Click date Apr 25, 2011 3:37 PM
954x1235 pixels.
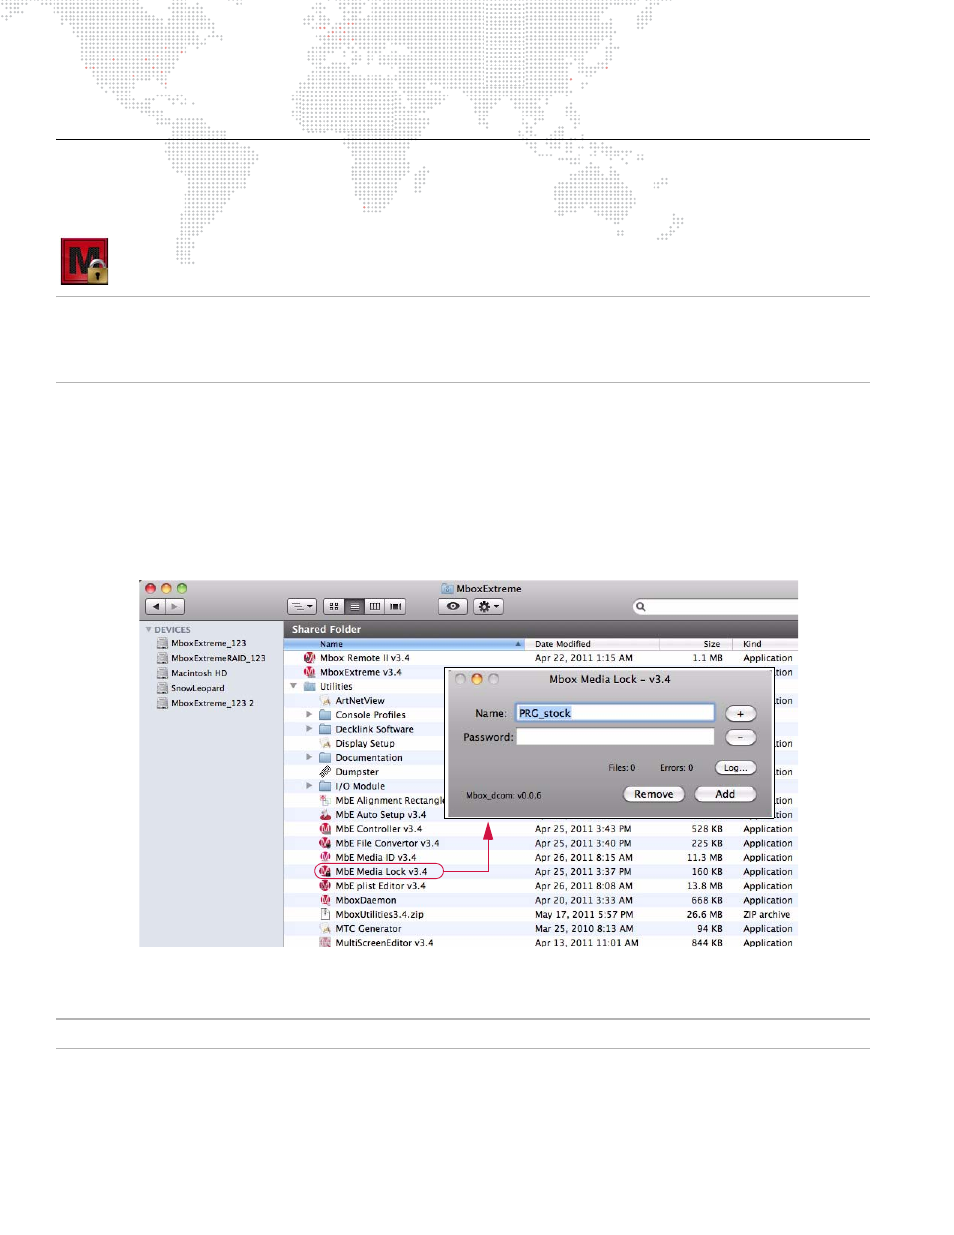point(583,871)
